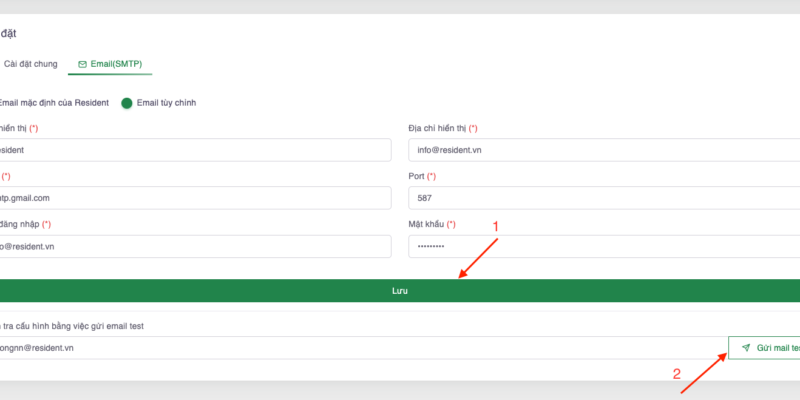The image size is (800, 400).
Task: Click the login username field below đăng nhập
Action: point(195,246)
